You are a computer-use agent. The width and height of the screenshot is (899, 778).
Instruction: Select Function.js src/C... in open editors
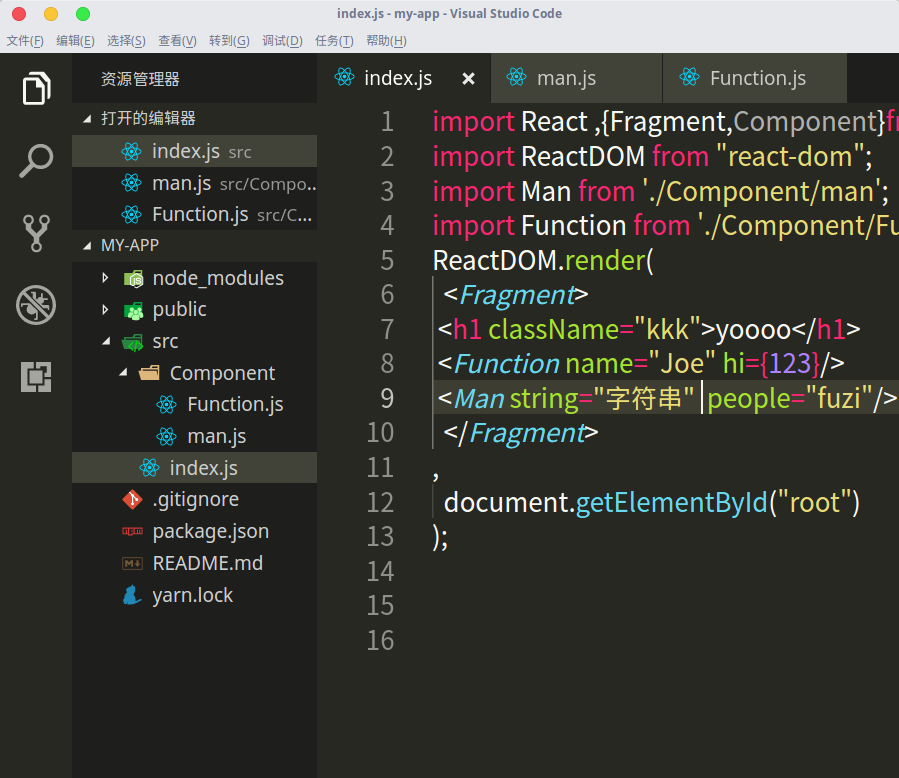[194, 214]
